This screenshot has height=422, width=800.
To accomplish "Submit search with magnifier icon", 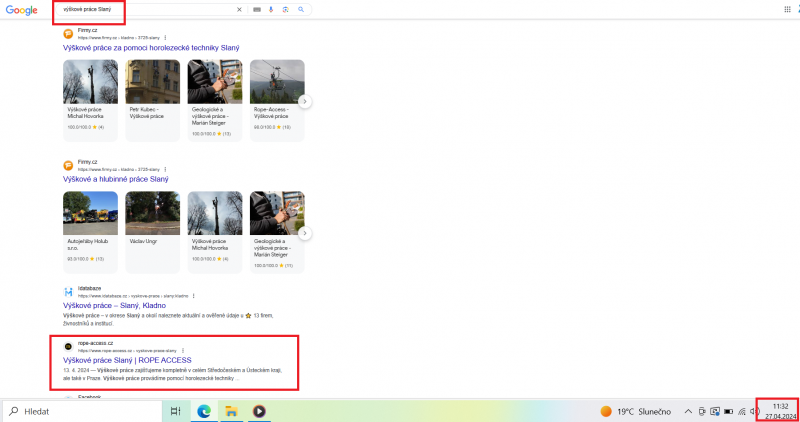I will coord(301,10).
